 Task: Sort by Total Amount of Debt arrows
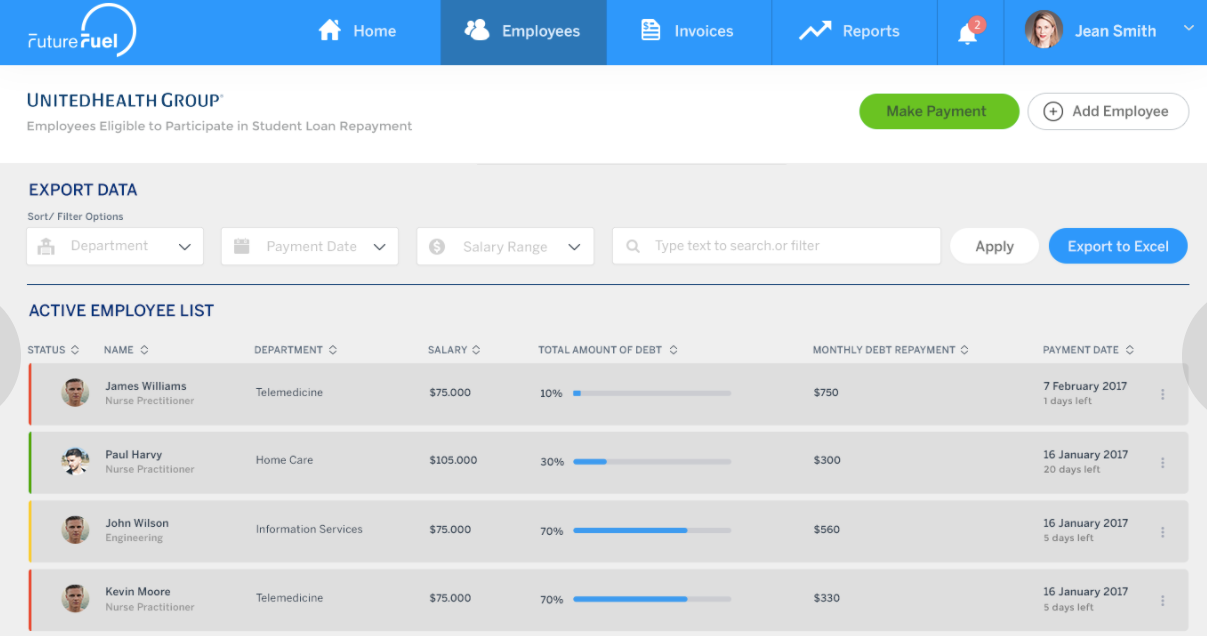673,350
